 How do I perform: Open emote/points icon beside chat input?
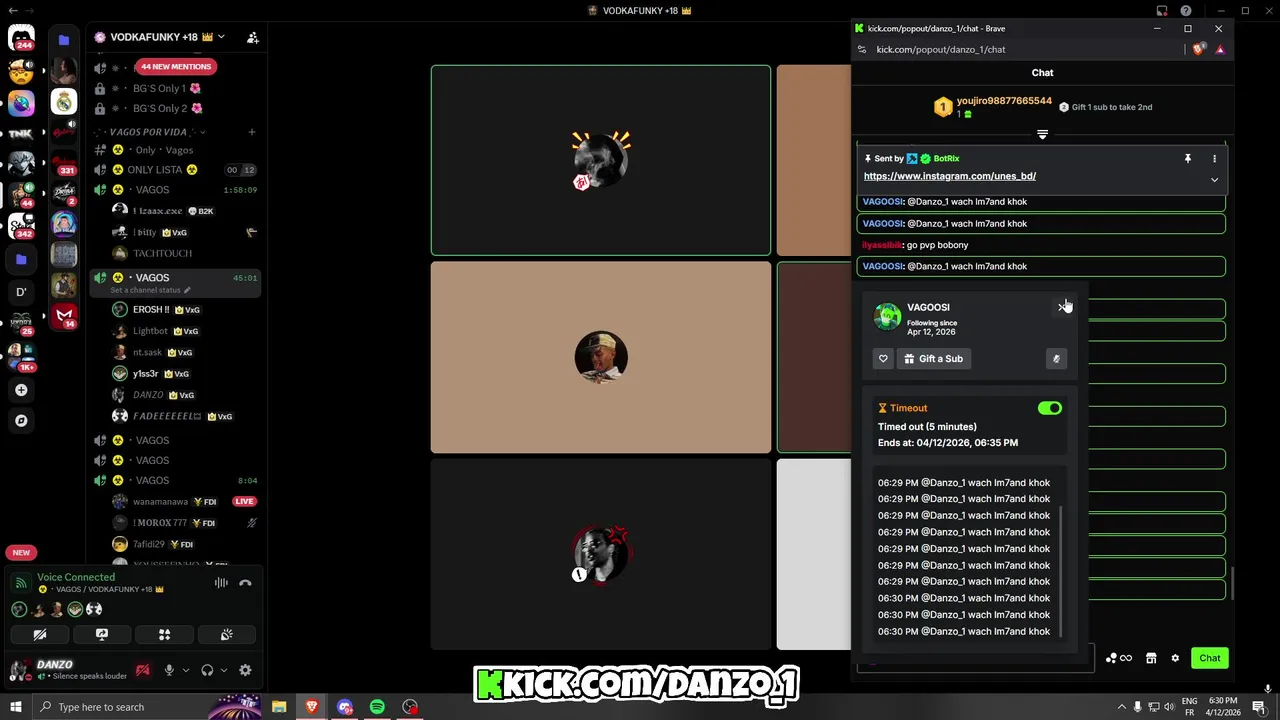click(1119, 658)
